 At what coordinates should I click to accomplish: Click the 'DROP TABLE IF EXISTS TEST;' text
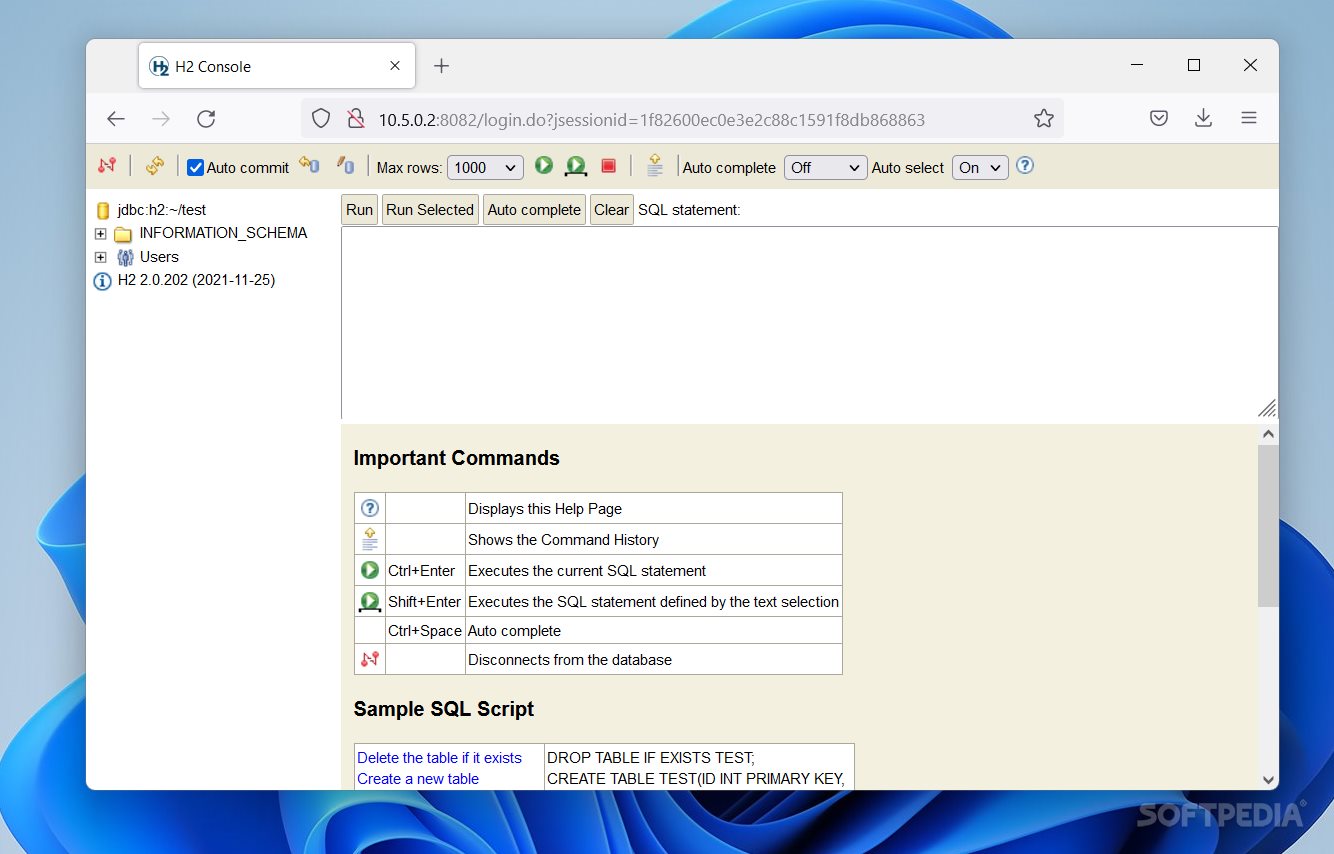(651, 758)
